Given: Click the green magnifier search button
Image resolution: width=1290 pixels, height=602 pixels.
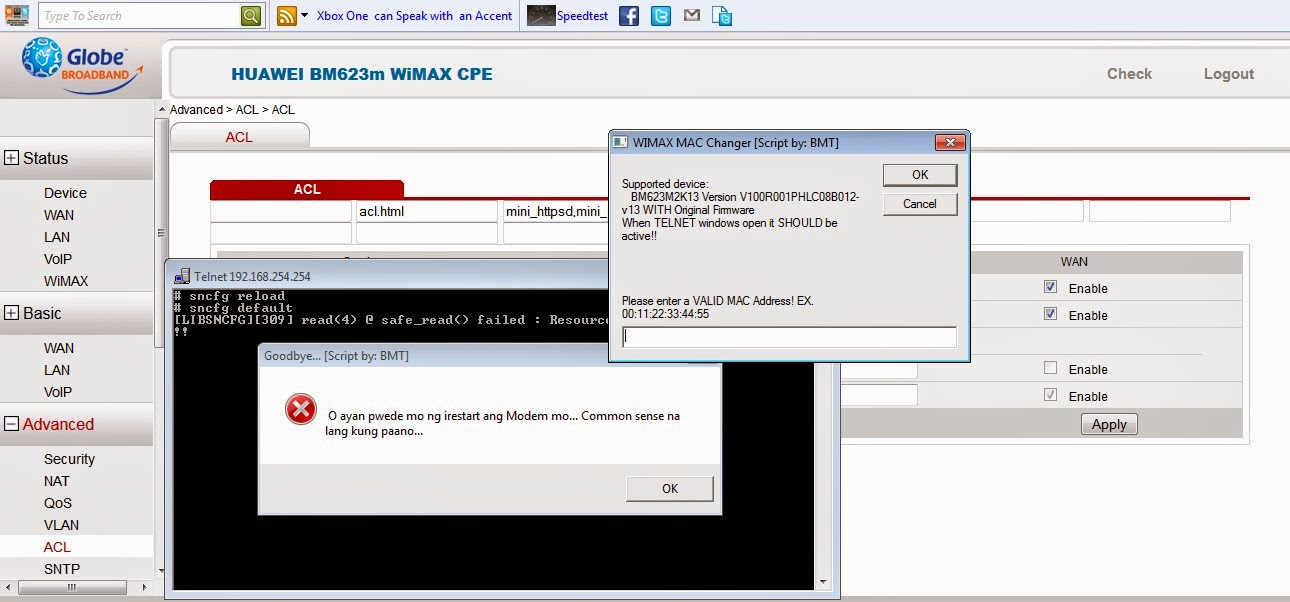Looking at the screenshot, I should [251, 16].
